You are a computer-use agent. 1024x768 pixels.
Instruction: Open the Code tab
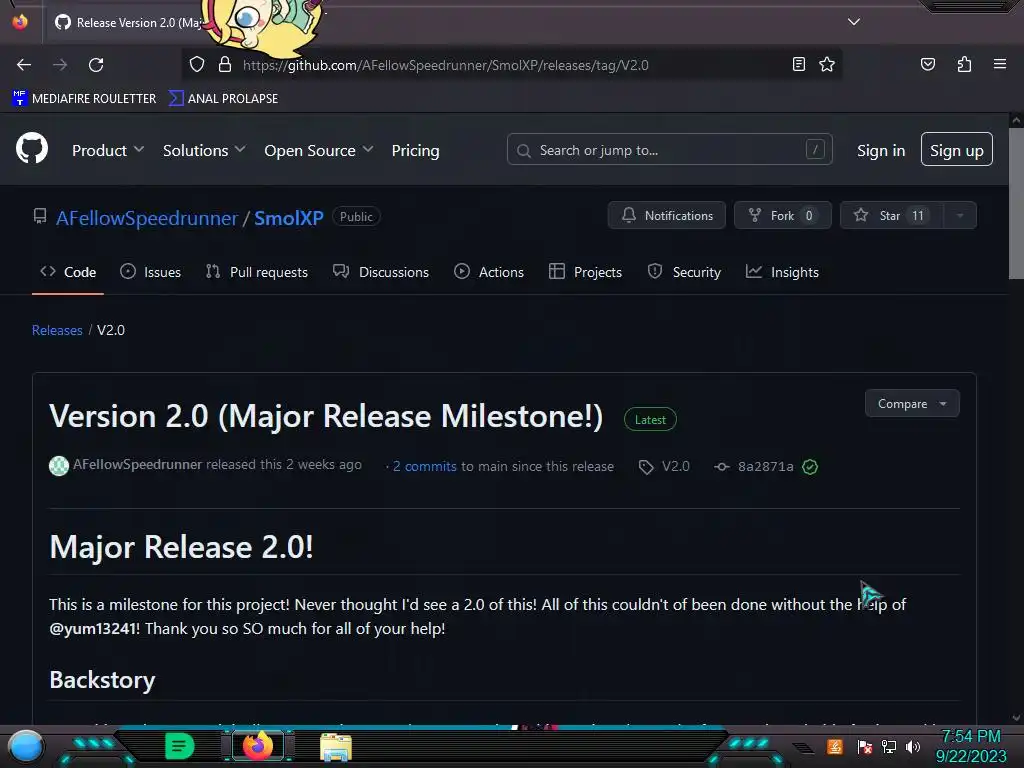tap(68, 272)
